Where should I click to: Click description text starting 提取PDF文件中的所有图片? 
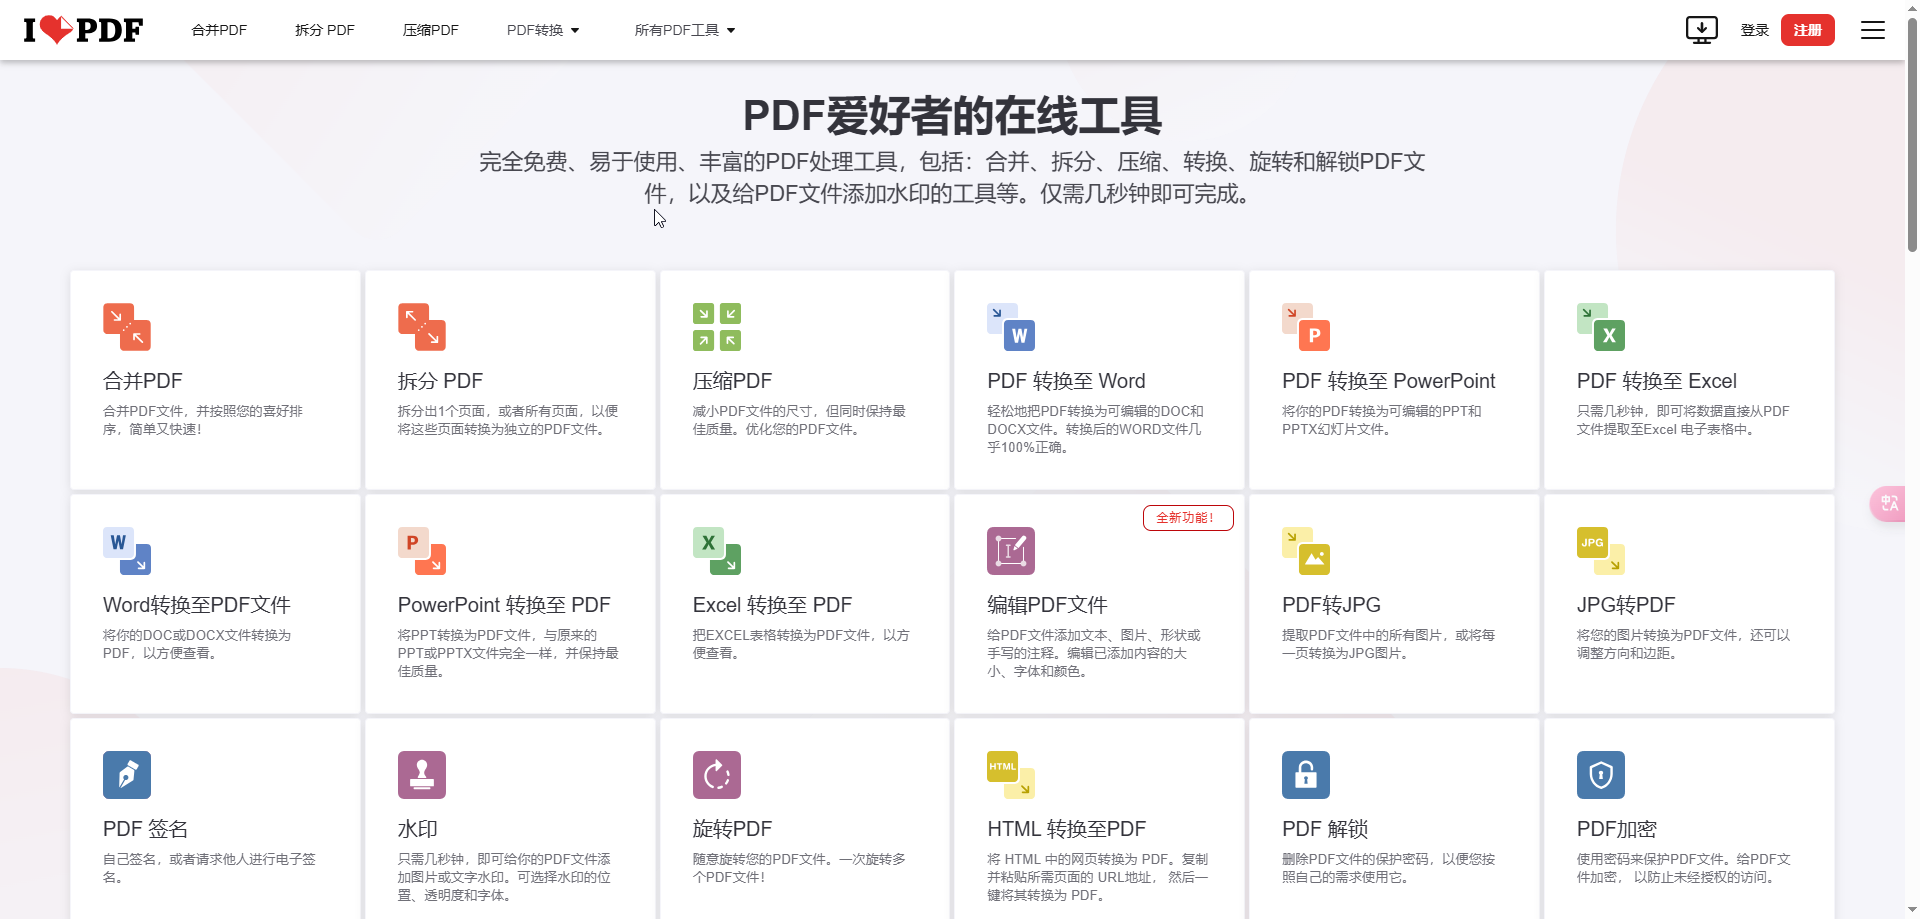point(1388,644)
